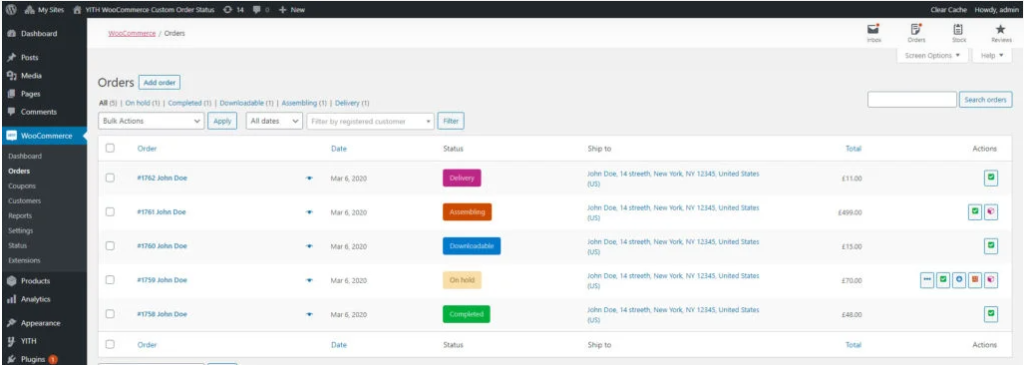Select checkbox for order #1760

point(110,246)
